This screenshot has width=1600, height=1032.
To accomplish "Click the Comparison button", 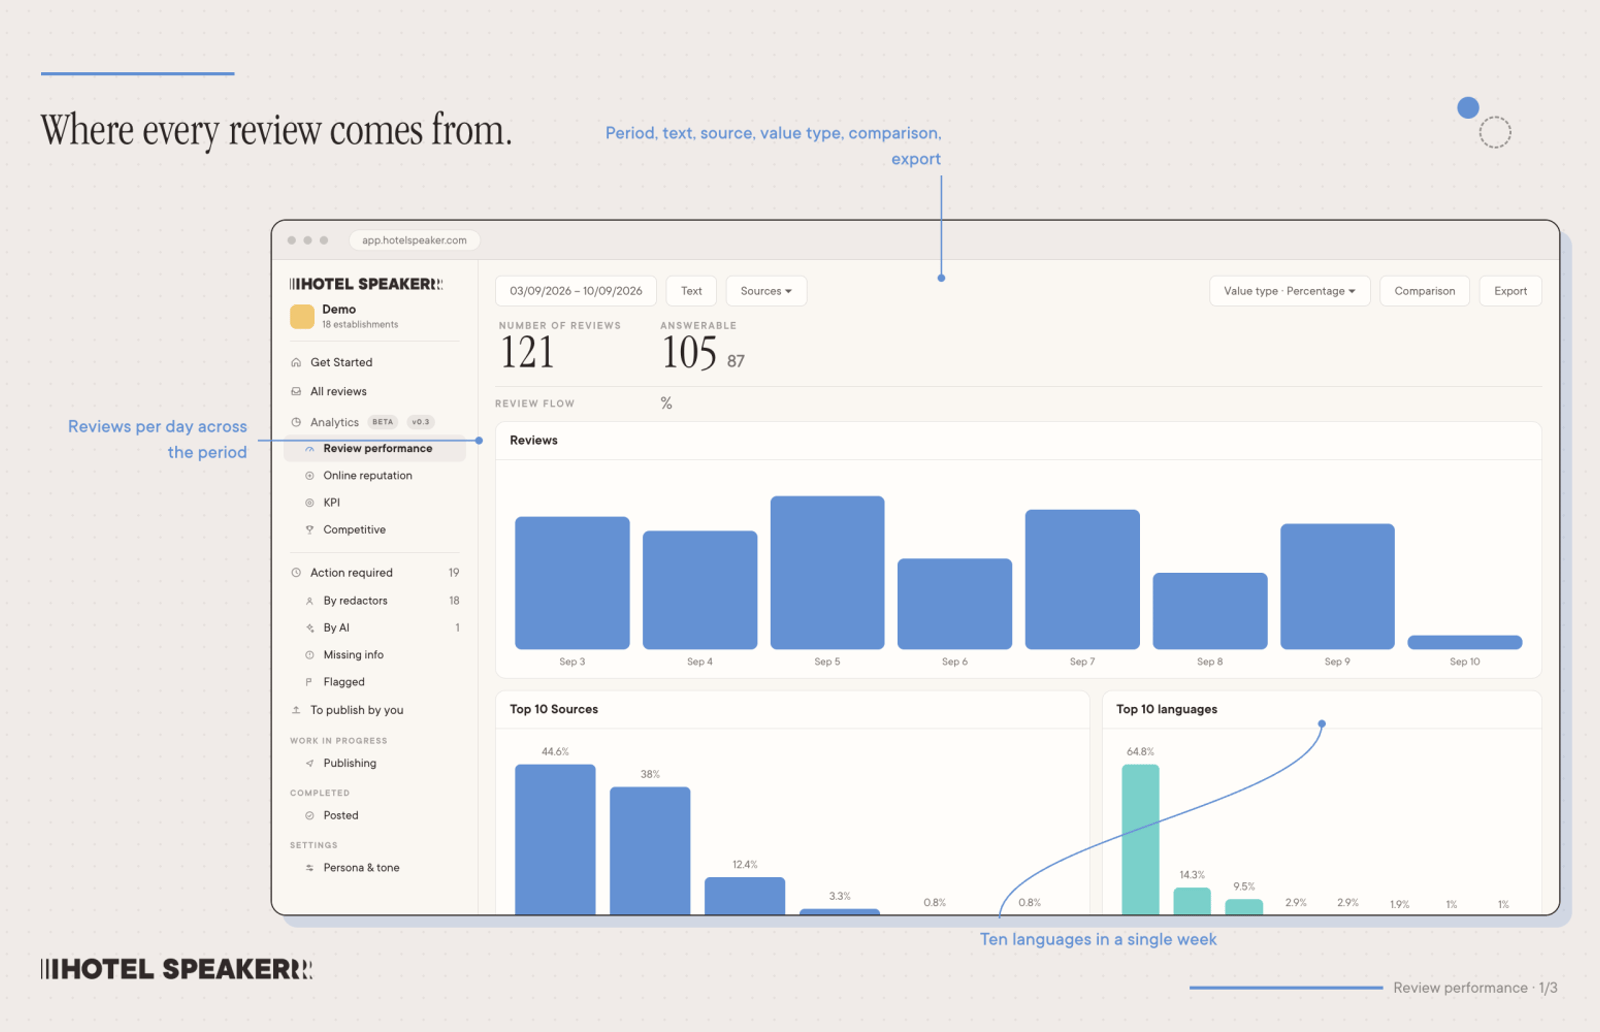I will tap(1425, 291).
